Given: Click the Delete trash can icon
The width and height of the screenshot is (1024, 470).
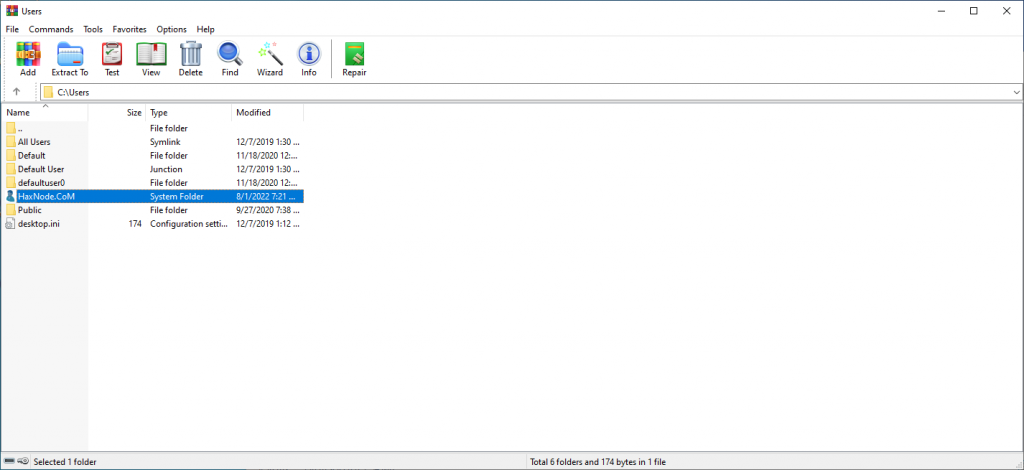Looking at the screenshot, I should point(190,59).
